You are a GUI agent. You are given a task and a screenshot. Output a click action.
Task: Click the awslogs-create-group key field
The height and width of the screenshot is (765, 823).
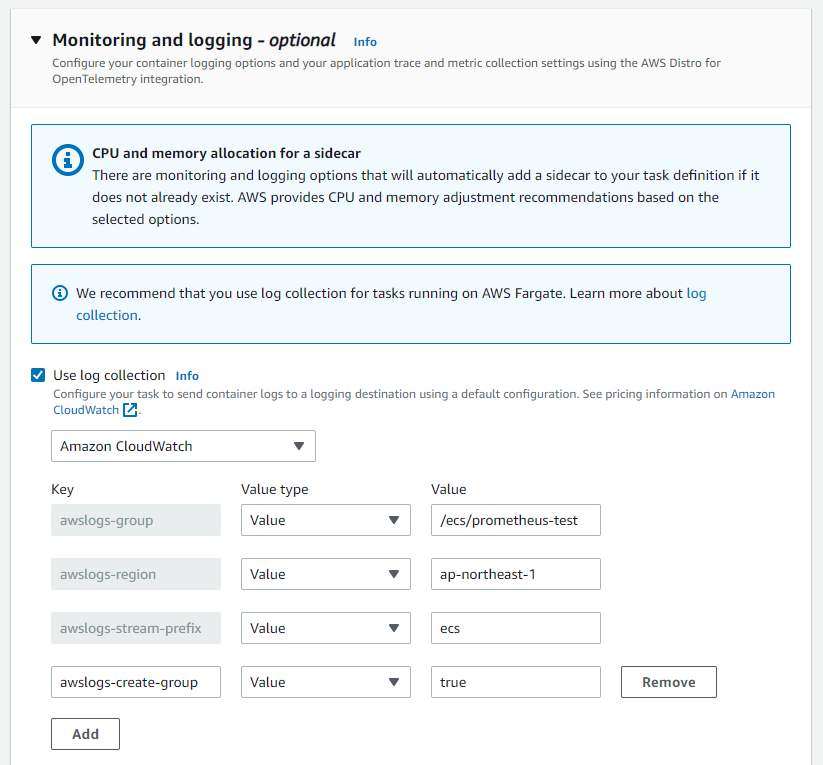[x=135, y=682]
